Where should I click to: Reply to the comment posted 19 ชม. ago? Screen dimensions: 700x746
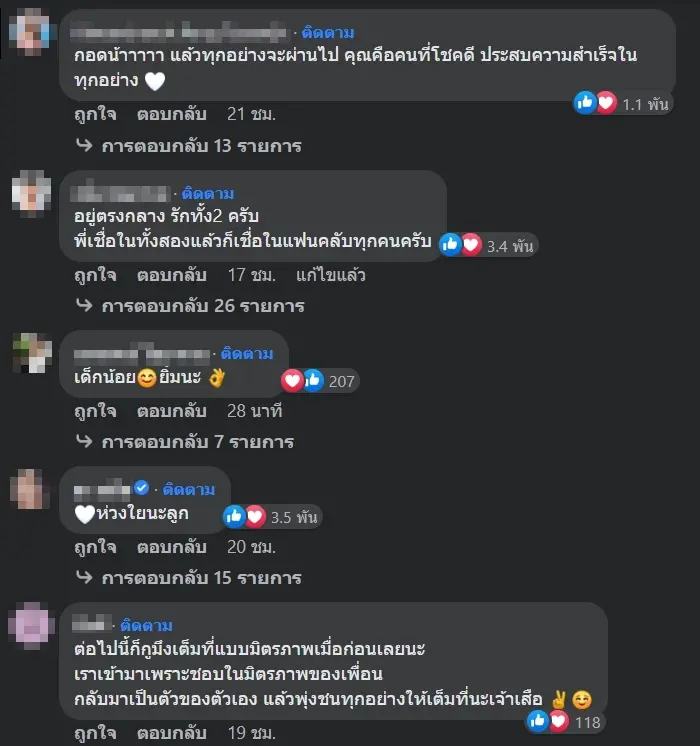tap(171, 733)
